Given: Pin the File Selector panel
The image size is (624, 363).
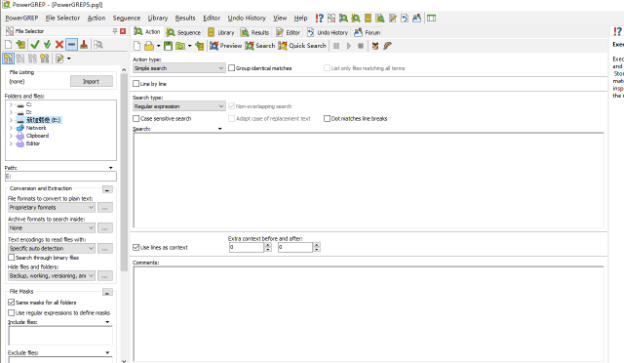Looking at the screenshot, I should coord(115,31).
